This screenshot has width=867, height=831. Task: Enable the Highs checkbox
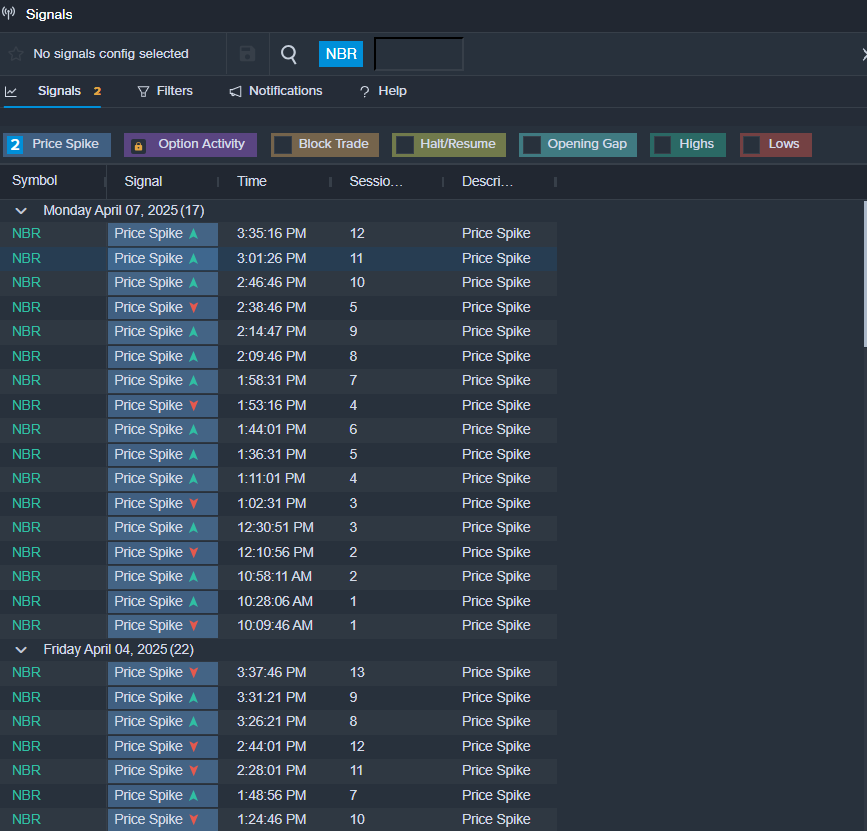click(x=662, y=145)
